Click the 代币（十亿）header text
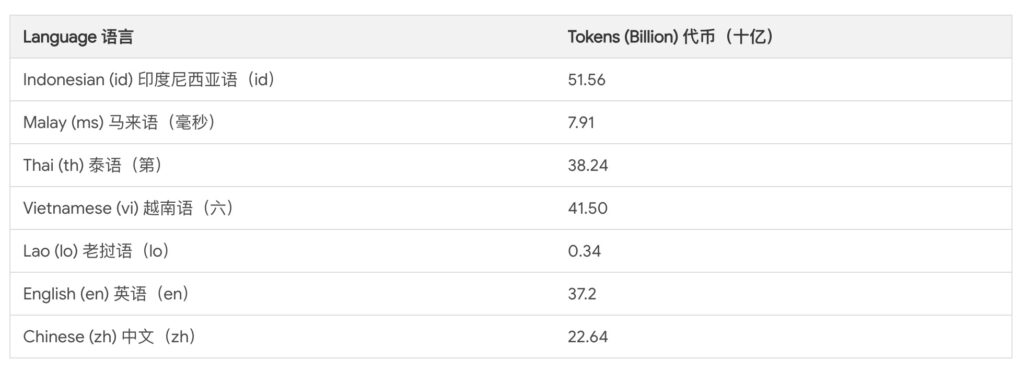The width and height of the screenshot is (1024, 371). click(x=728, y=37)
